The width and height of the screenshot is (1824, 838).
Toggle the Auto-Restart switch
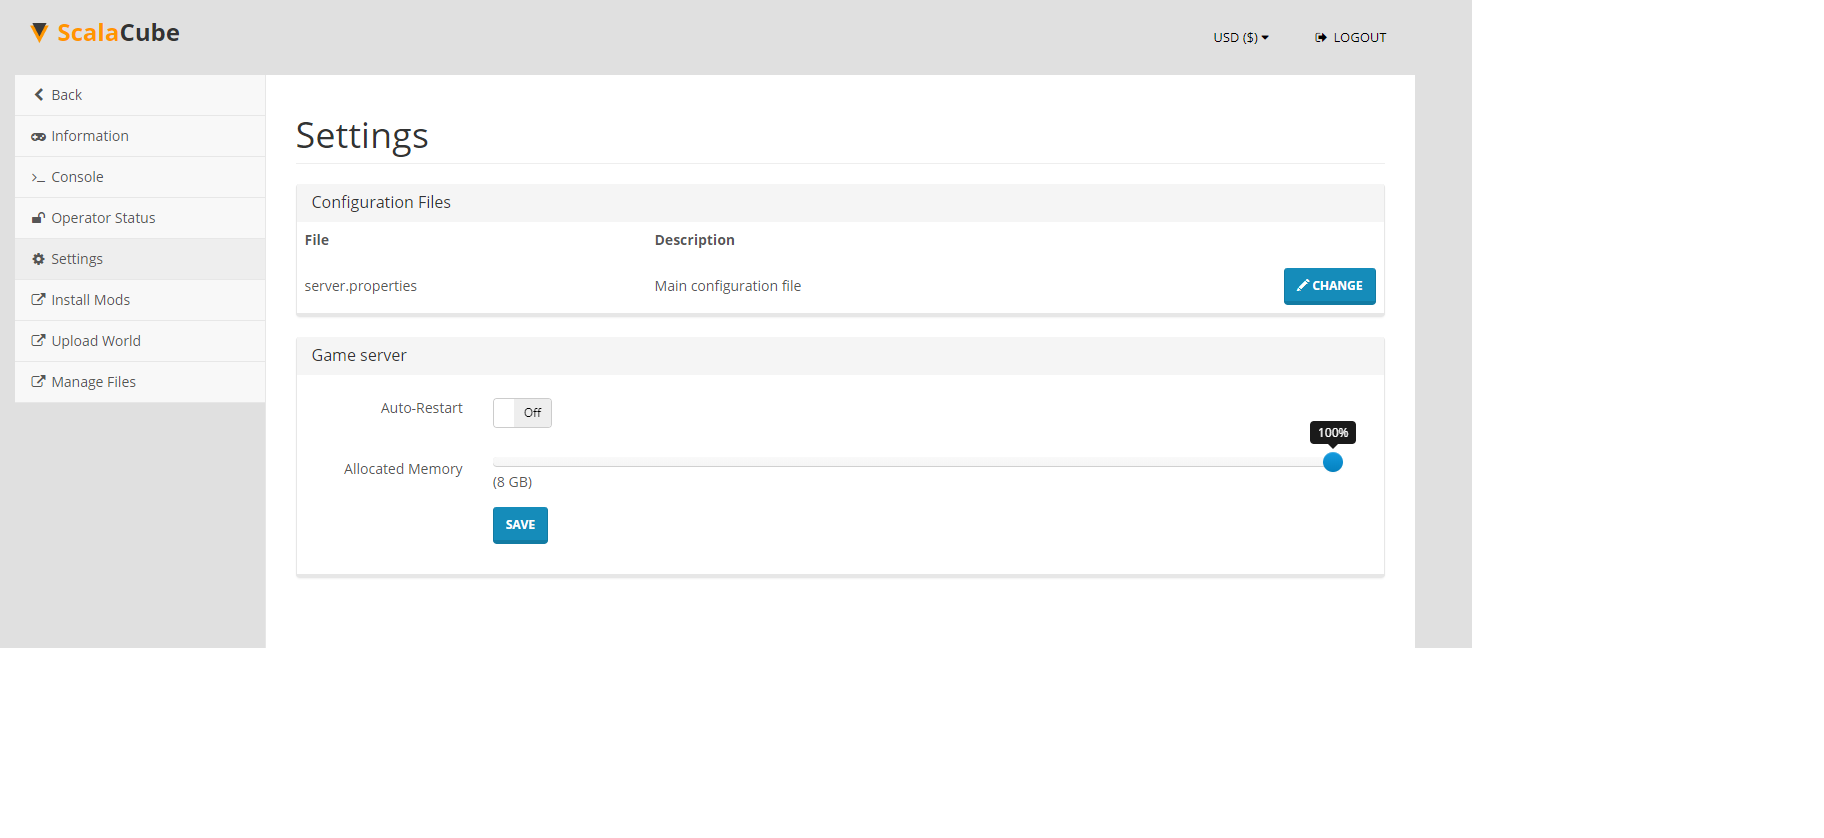[522, 413]
